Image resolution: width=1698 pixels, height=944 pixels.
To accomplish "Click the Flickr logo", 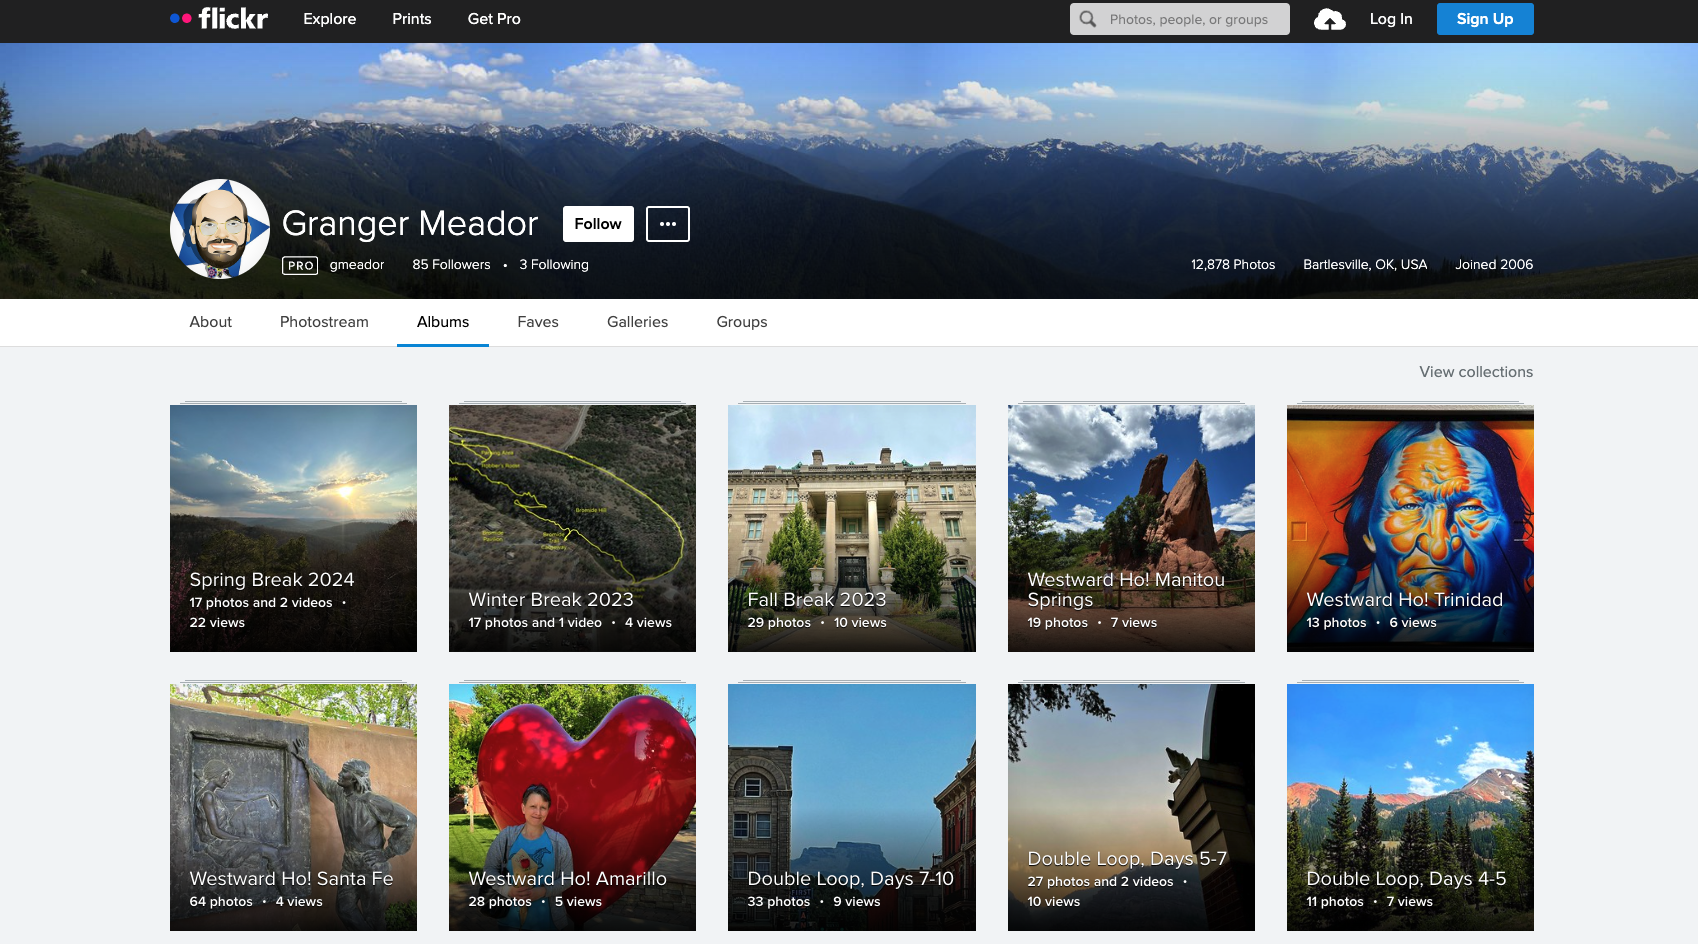I will coord(219,19).
